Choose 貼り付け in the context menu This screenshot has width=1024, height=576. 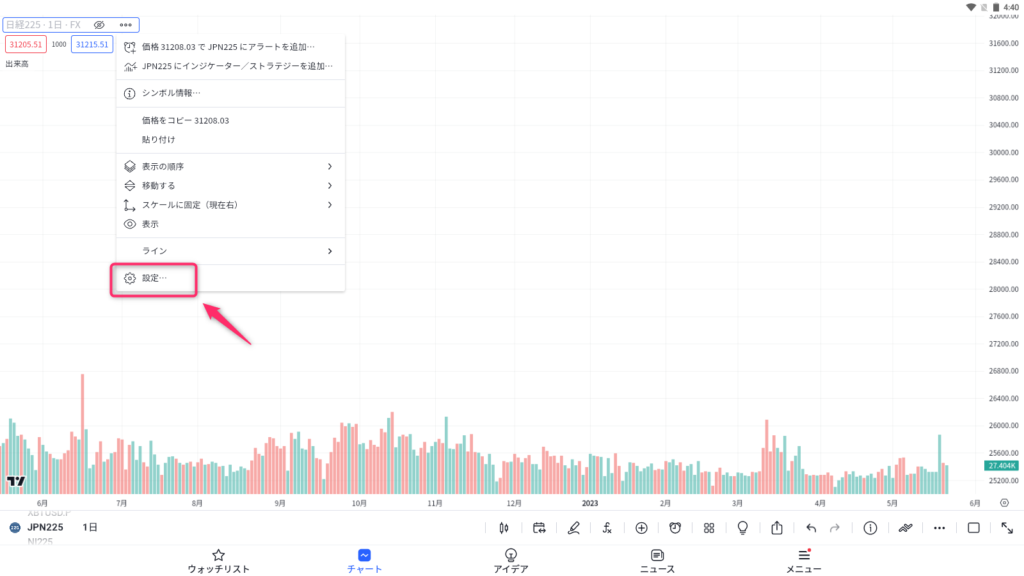pos(231,139)
